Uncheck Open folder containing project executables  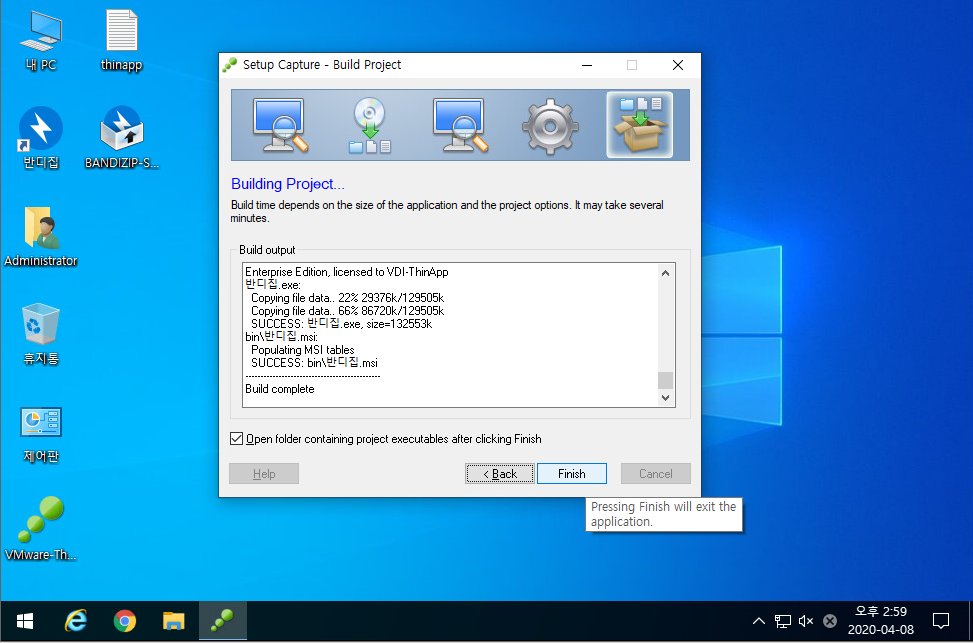pyautogui.click(x=236, y=439)
